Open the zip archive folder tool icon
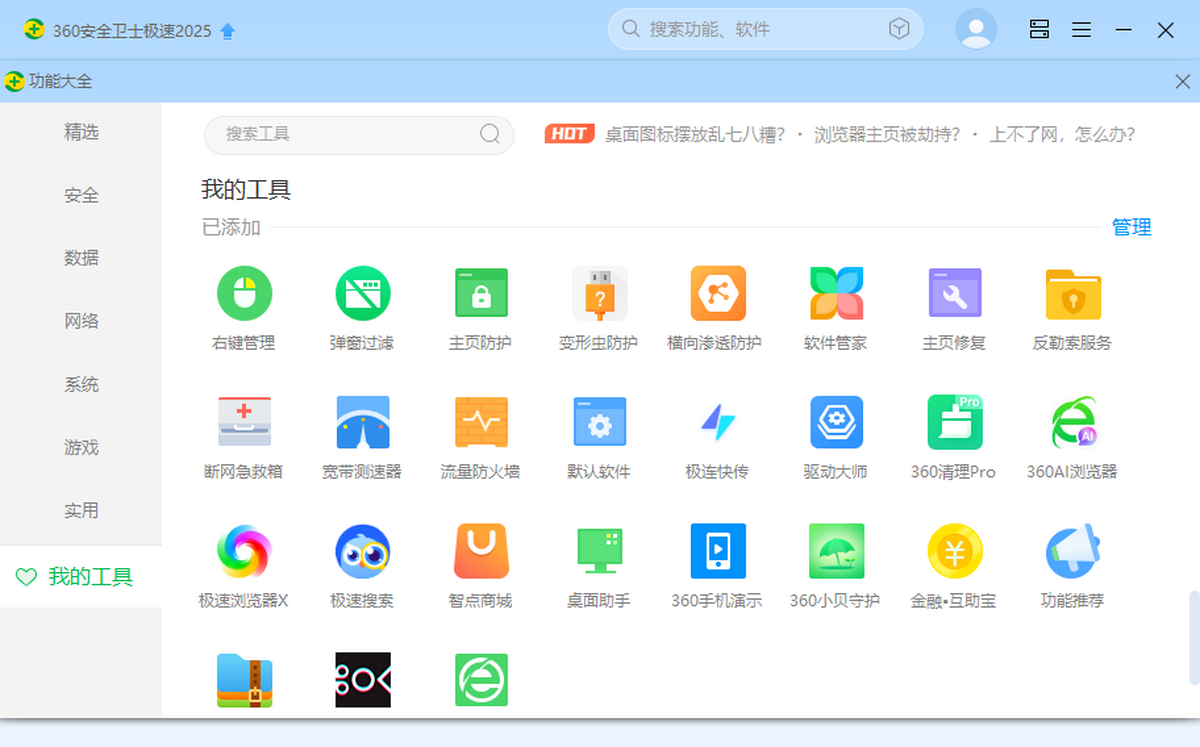 pos(244,680)
